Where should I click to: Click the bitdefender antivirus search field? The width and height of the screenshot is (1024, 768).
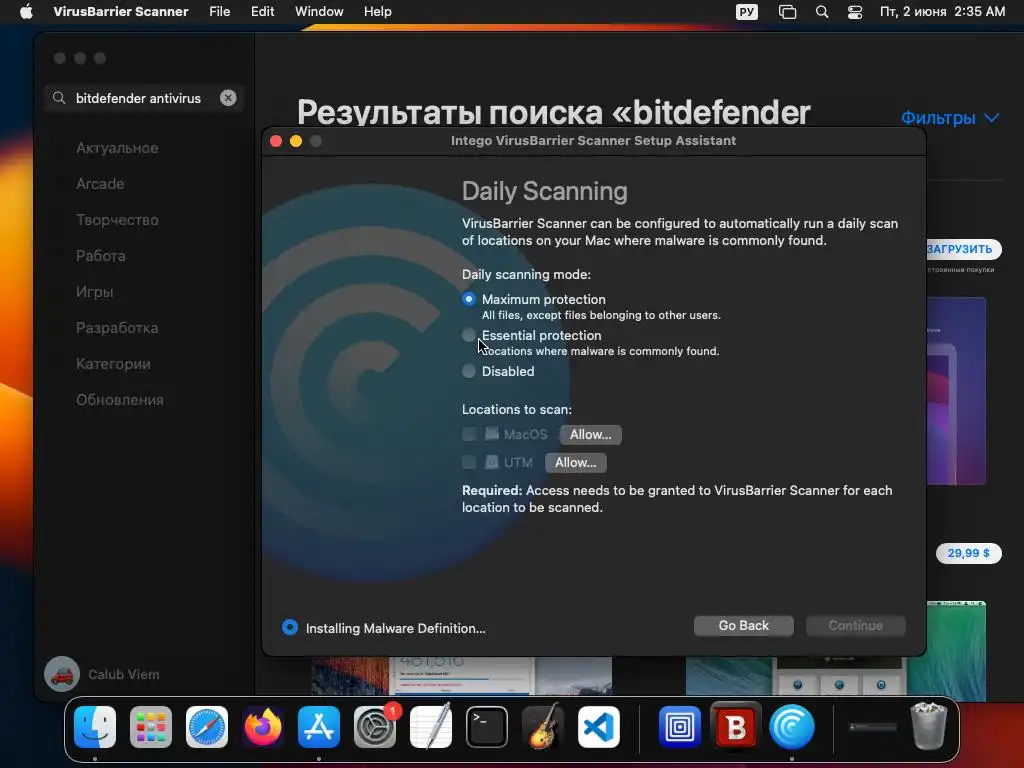click(144, 98)
